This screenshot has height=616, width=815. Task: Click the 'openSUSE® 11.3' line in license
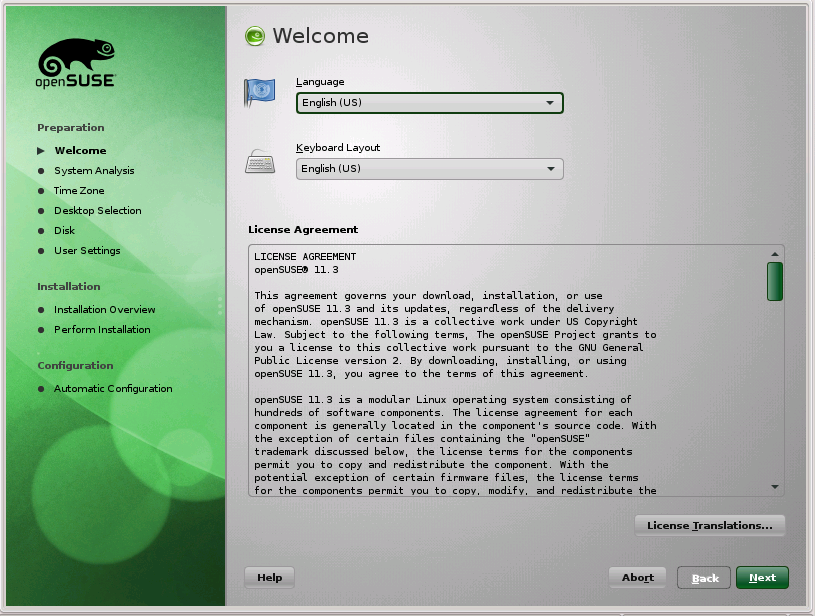pos(296,270)
